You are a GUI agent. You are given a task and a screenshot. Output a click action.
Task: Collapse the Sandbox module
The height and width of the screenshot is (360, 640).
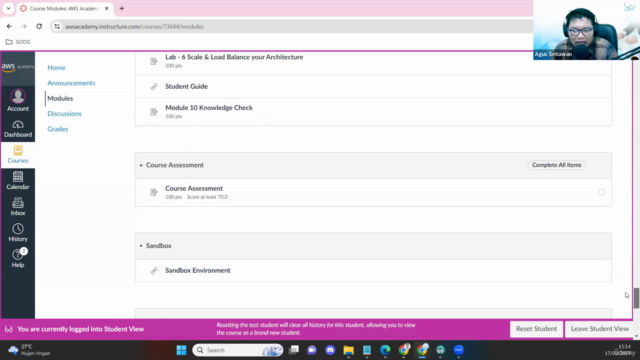pyautogui.click(x=141, y=246)
